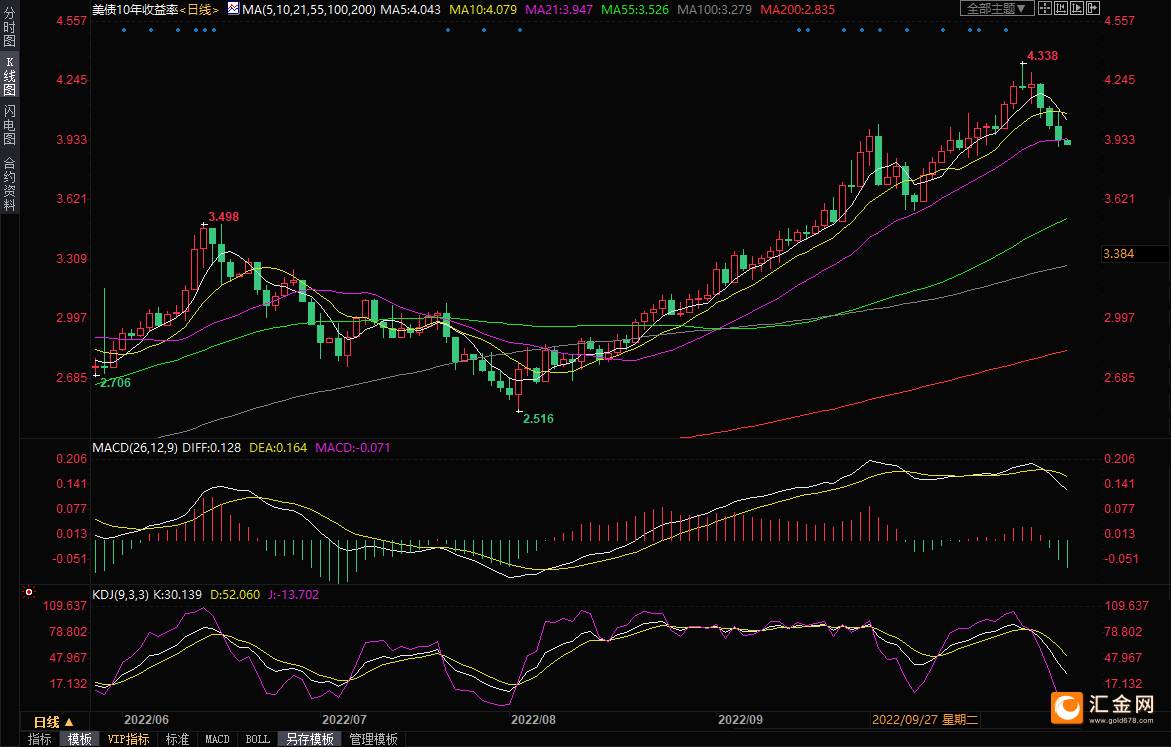
Task: Open 闪电图 from the left sidebar
Action: [x=9, y=124]
